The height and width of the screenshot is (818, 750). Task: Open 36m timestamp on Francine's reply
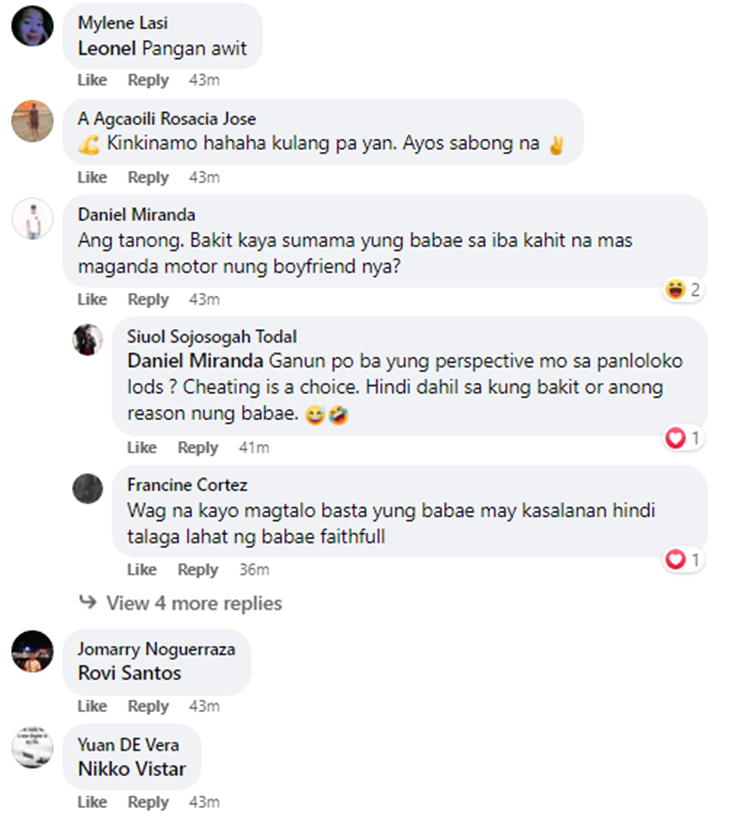tap(254, 569)
